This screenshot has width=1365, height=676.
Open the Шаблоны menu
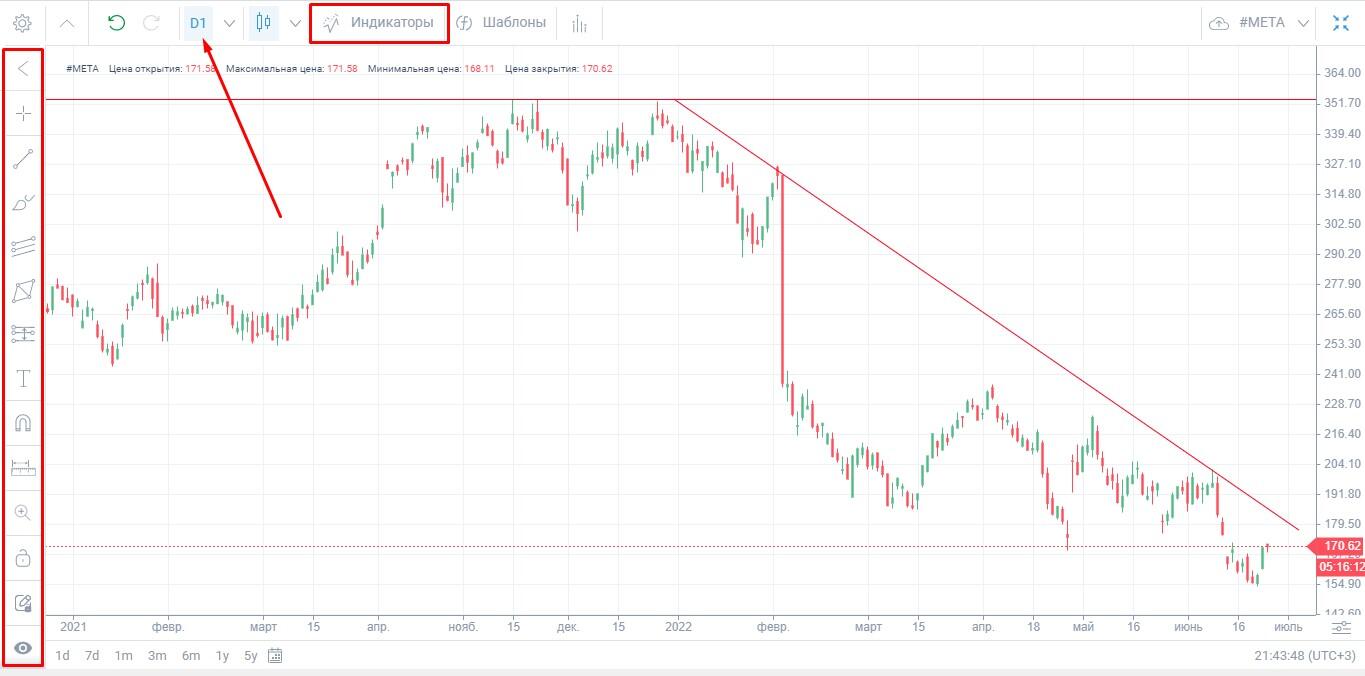[x=501, y=23]
